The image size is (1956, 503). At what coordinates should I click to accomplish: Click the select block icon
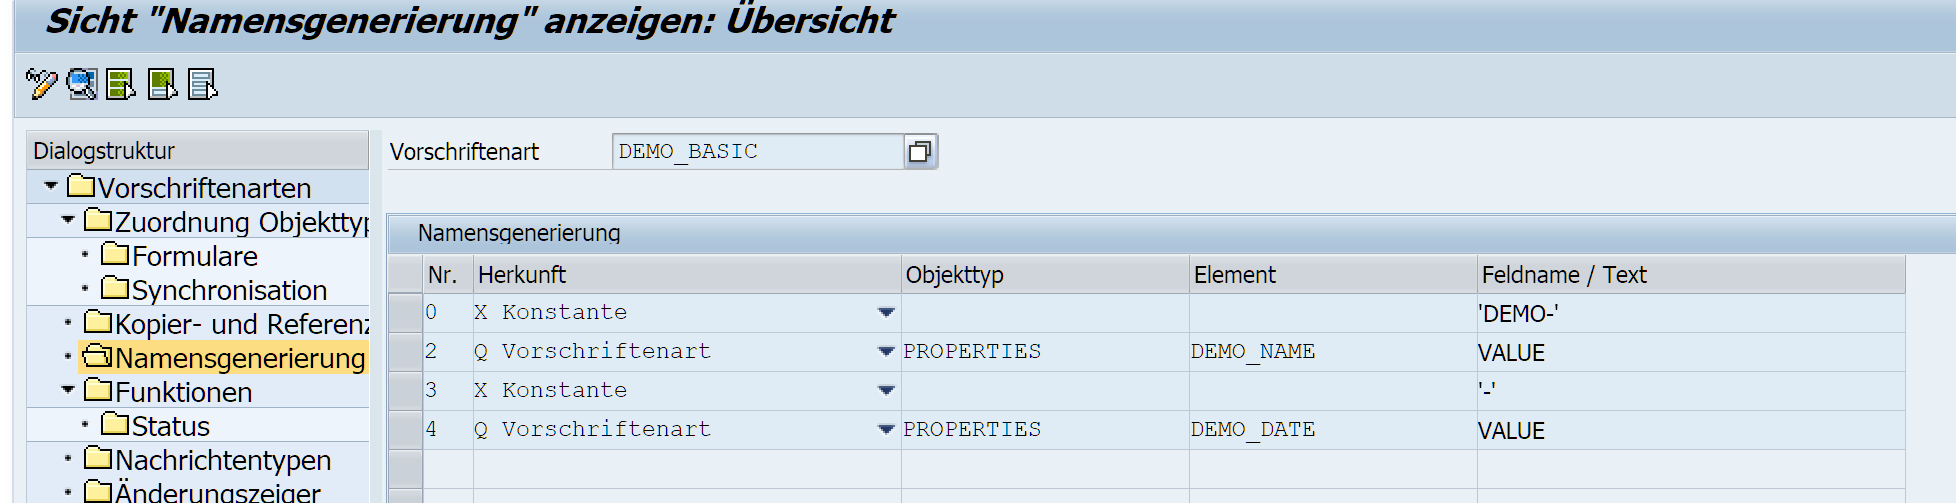click(162, 84)
